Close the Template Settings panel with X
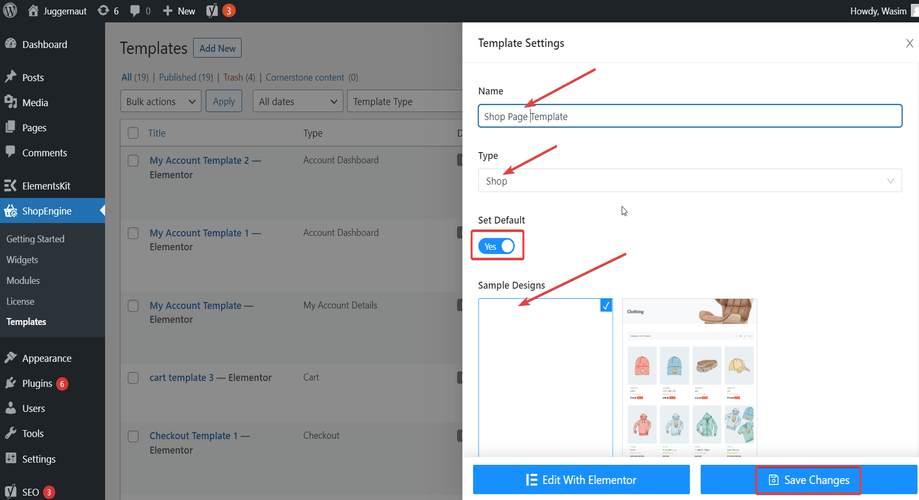Viewport: 919px width, 500px height. pos(909,43)
